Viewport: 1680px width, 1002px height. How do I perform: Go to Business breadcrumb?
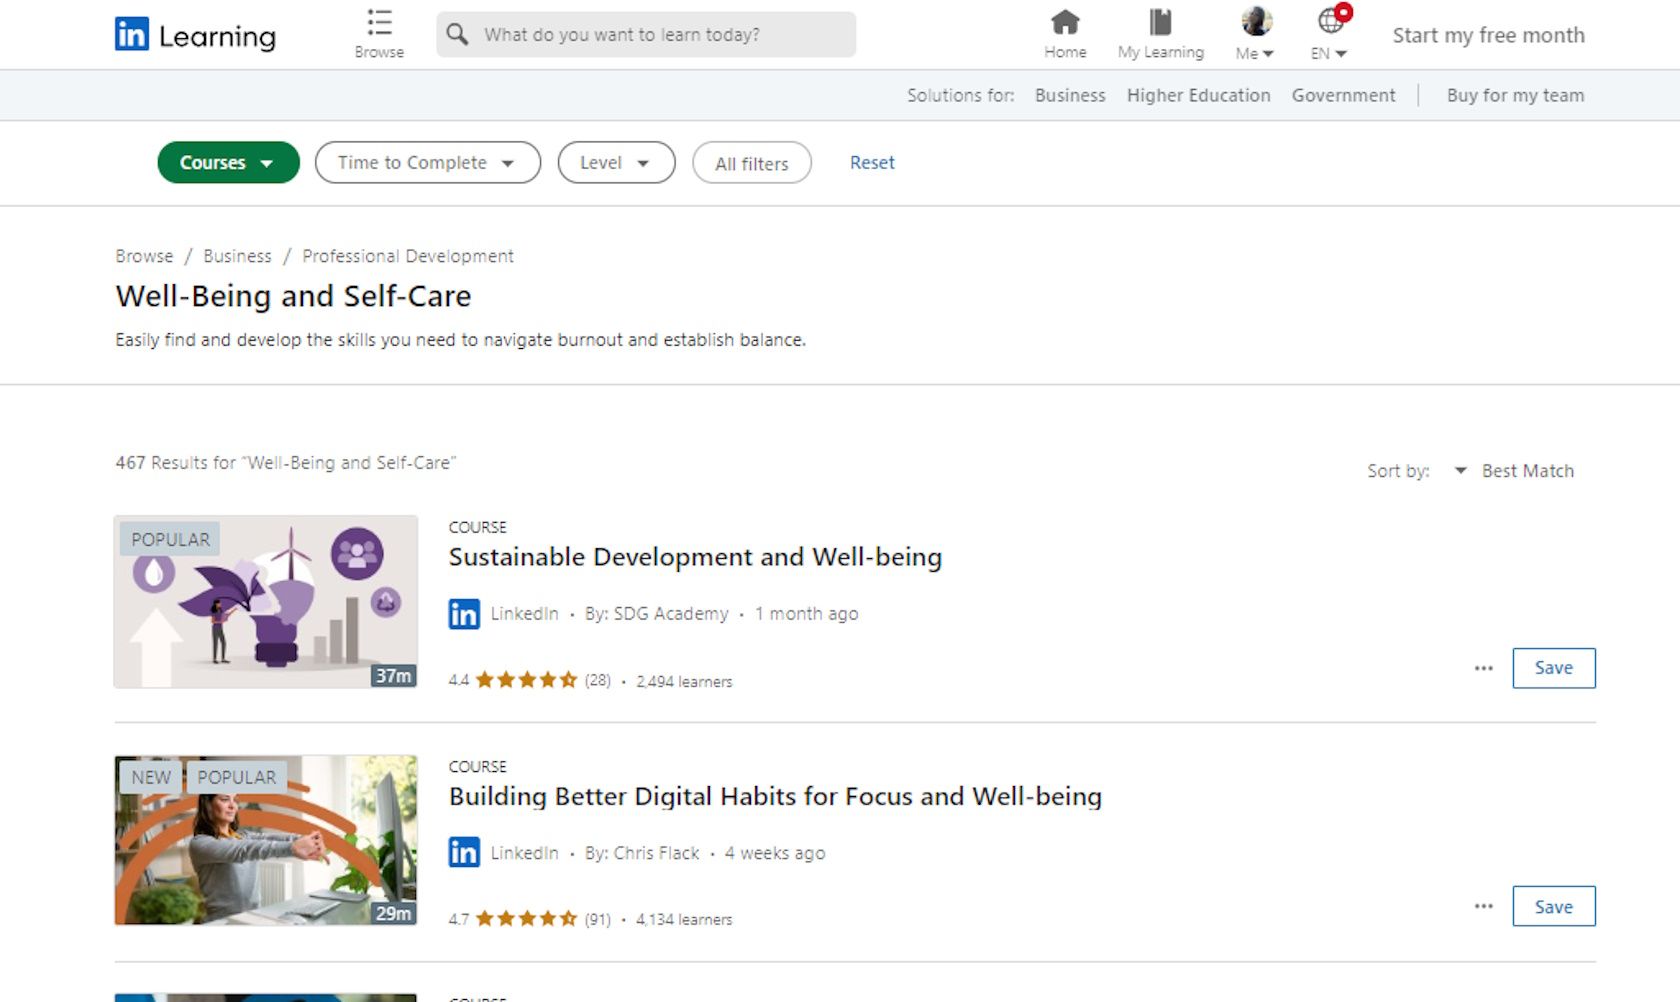click(237, 256)
